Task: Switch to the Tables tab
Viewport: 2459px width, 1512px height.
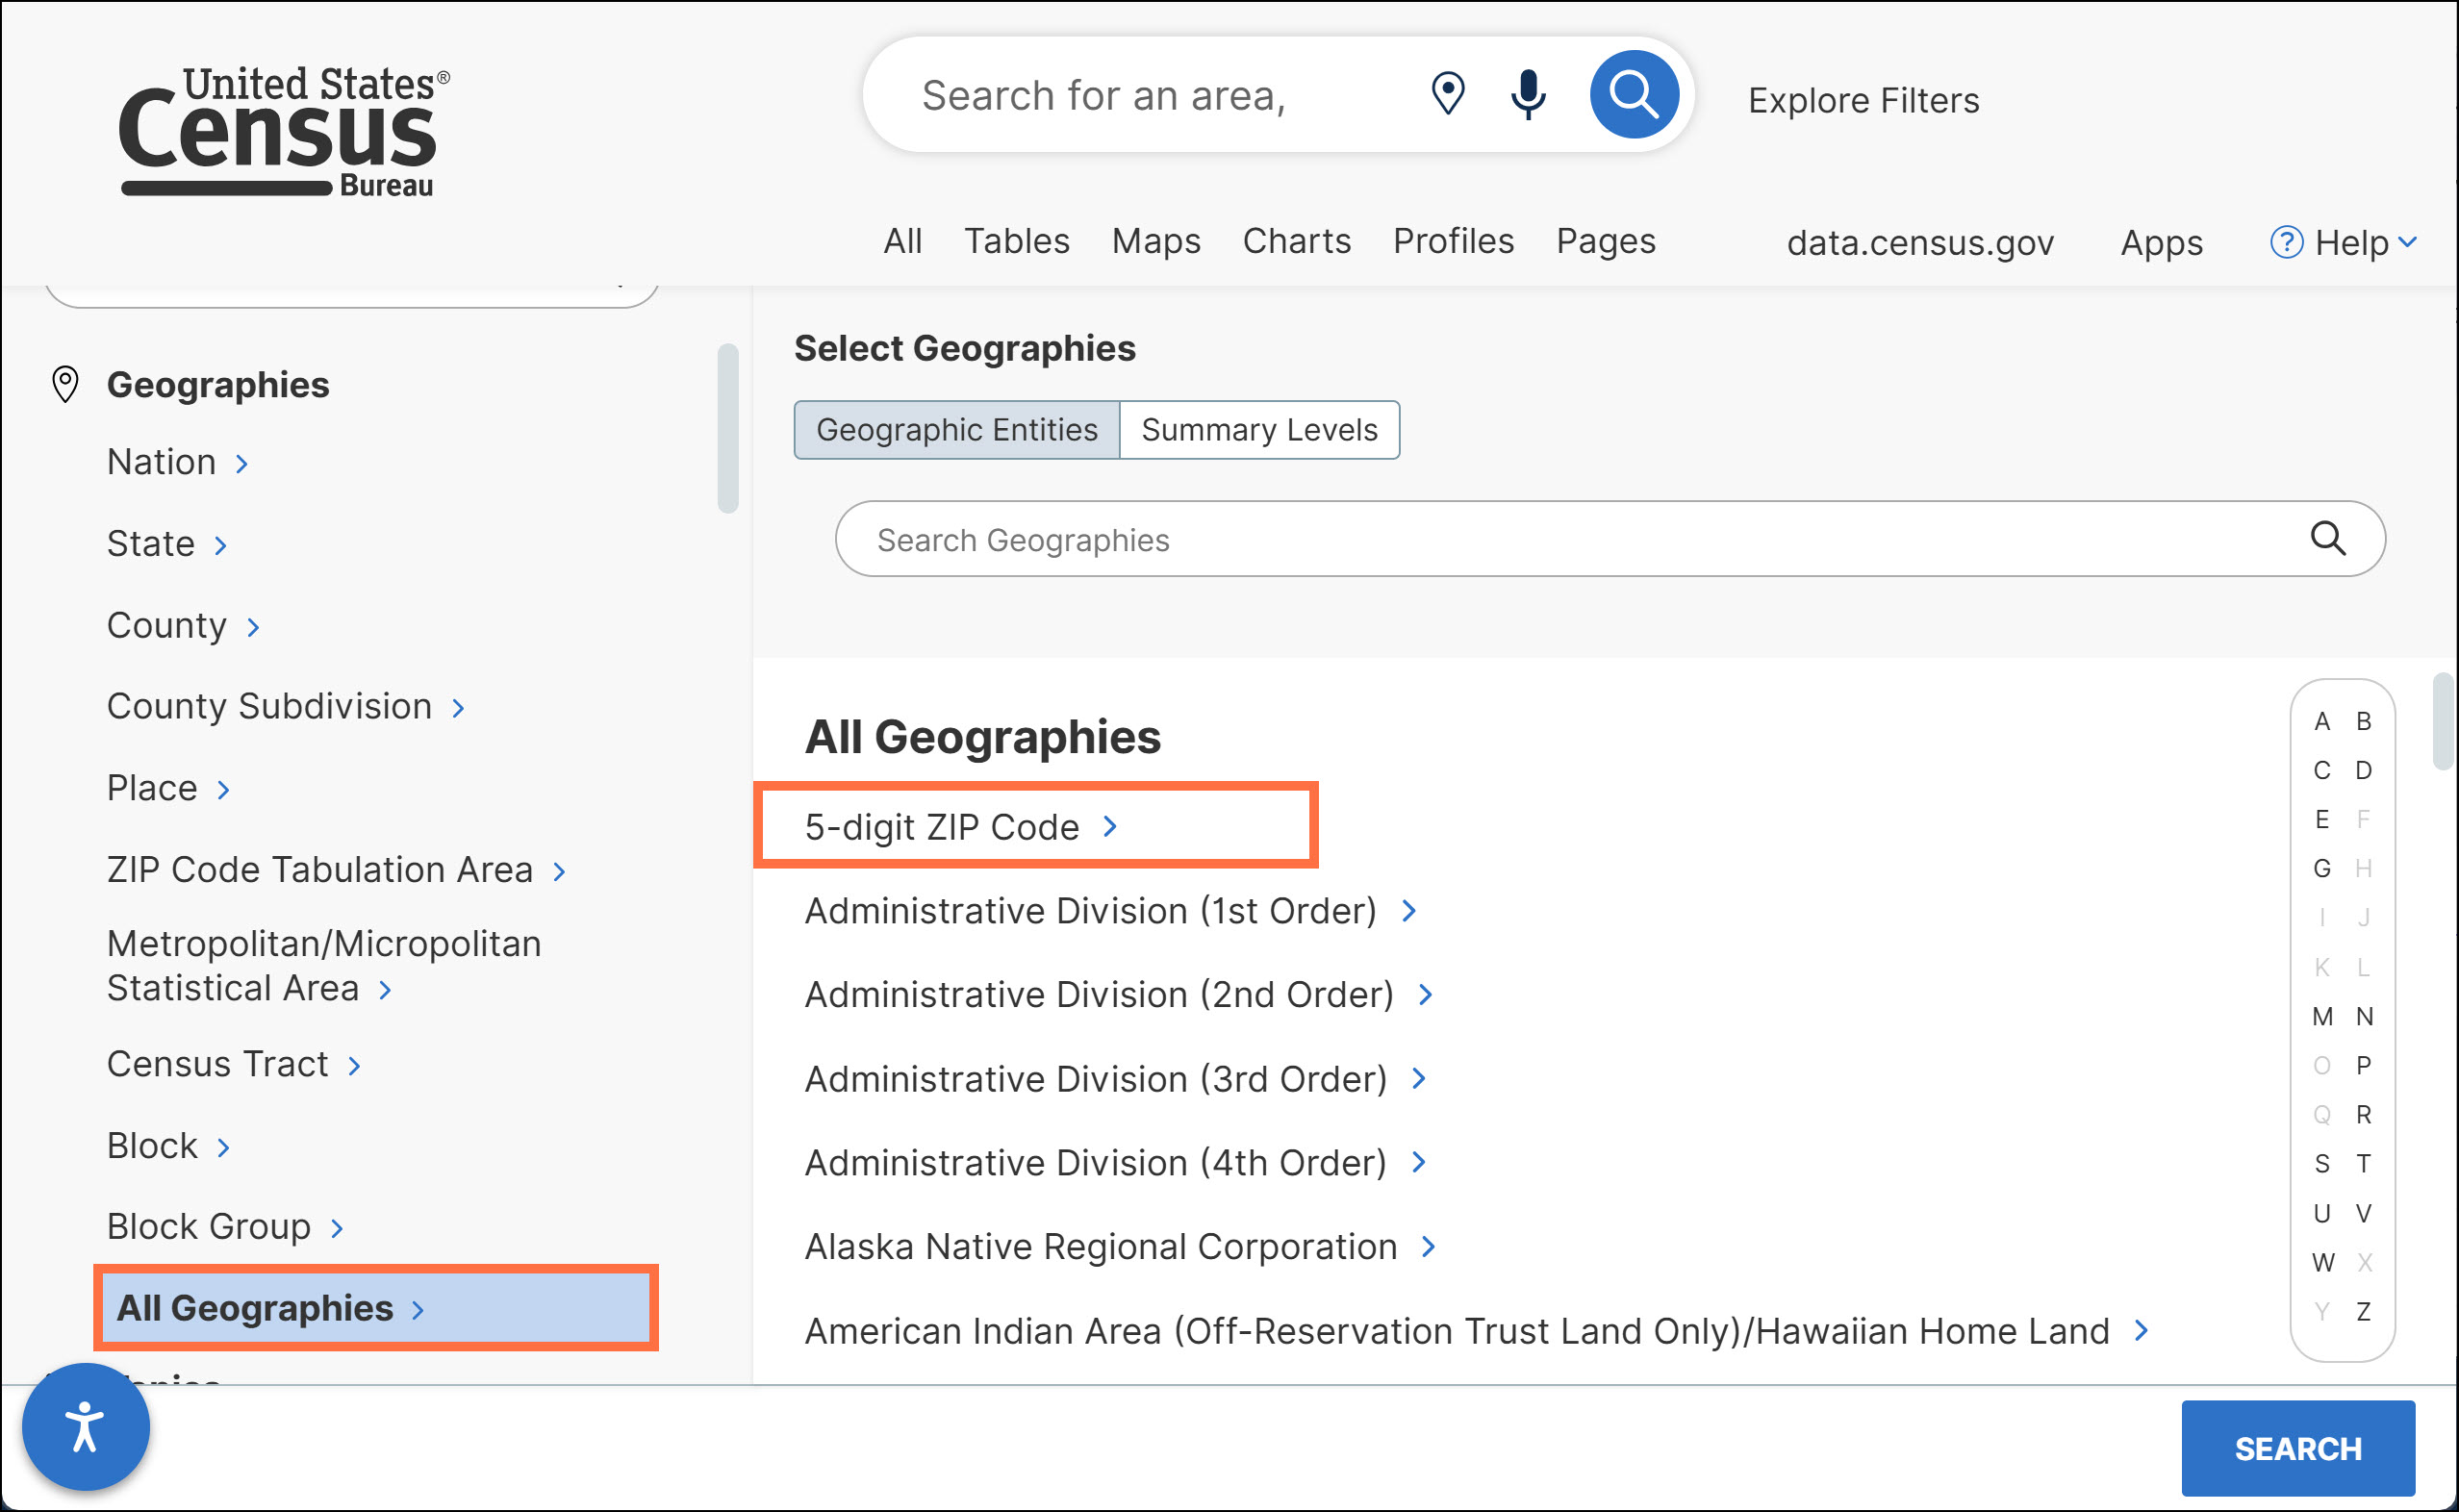Action: pyautogui.click(x=1016, y=241)
